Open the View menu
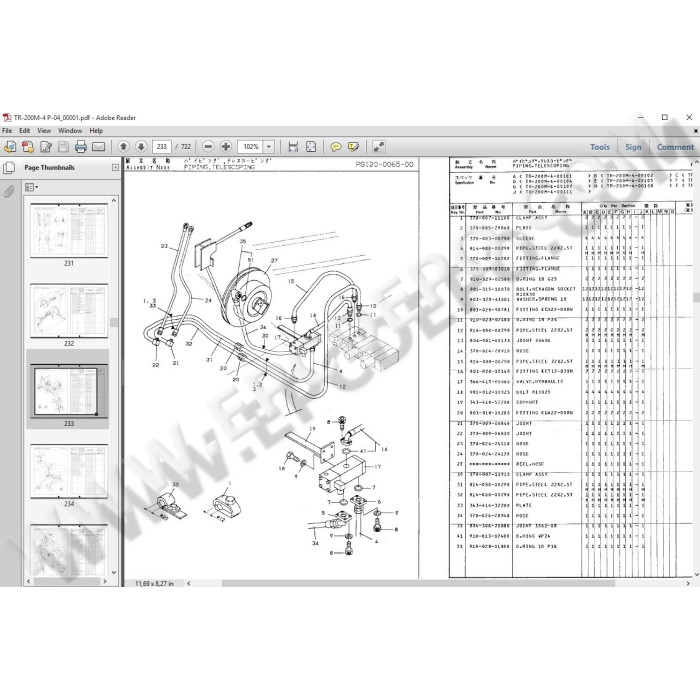 44,131
